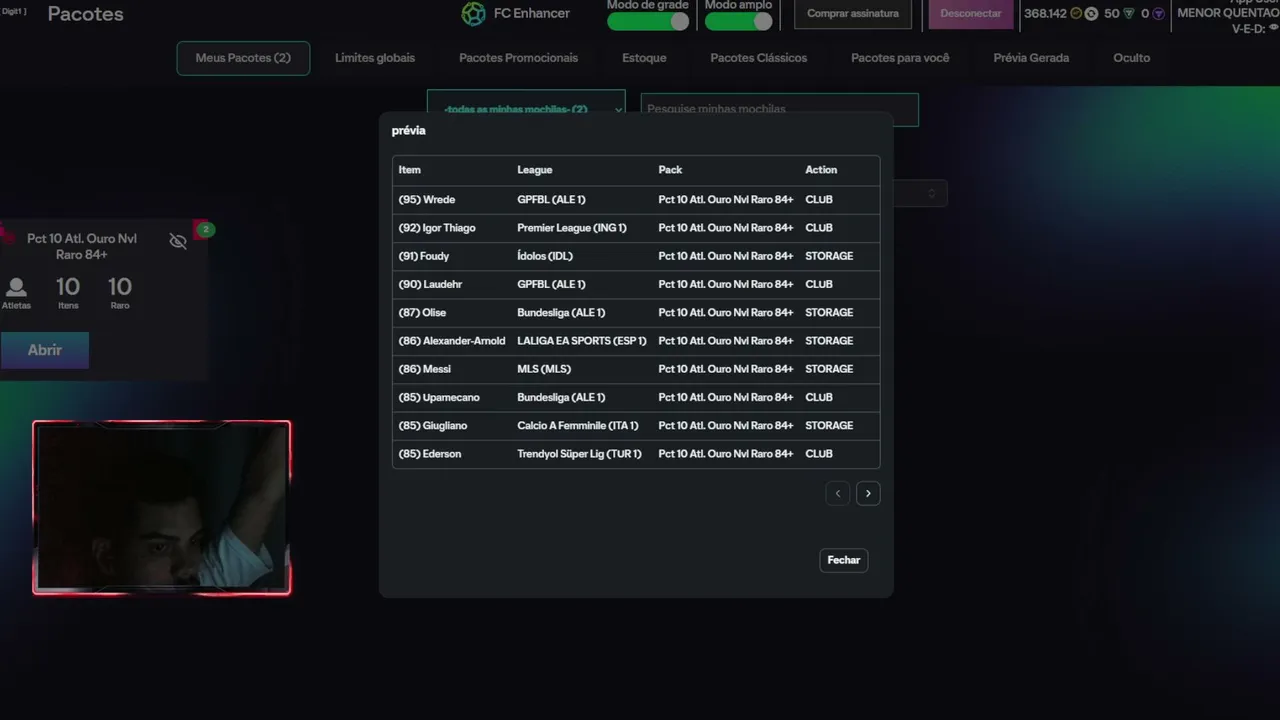
Task: Close the prévia dialog with Fechar
Action: point(843,560)
